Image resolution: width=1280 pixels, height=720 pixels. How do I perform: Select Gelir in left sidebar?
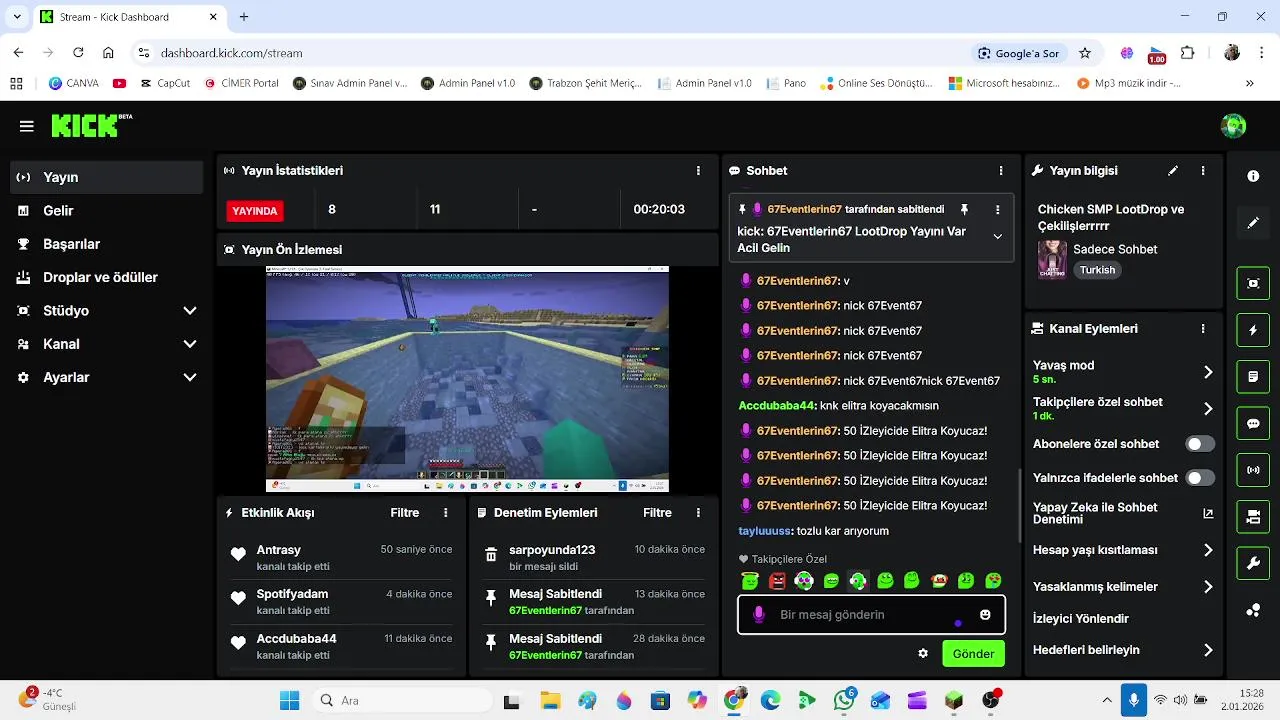(x=105, y=211)
